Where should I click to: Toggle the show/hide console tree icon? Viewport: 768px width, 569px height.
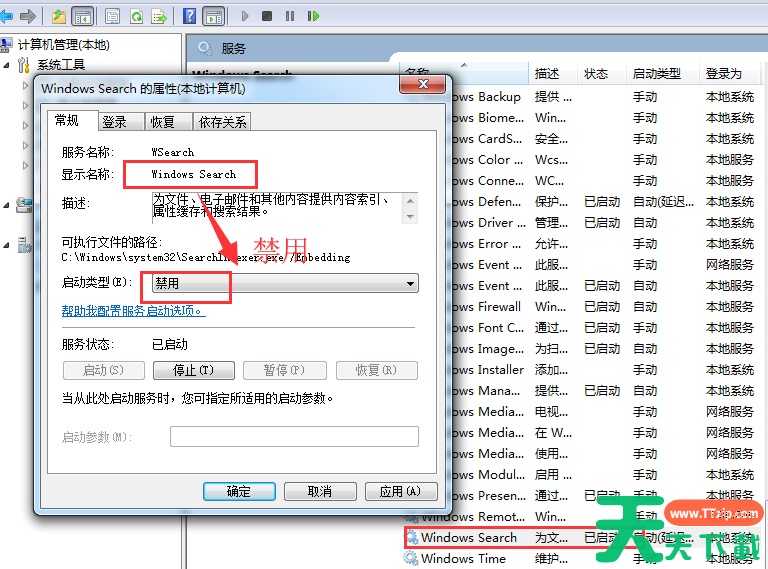tap(82, 17)
